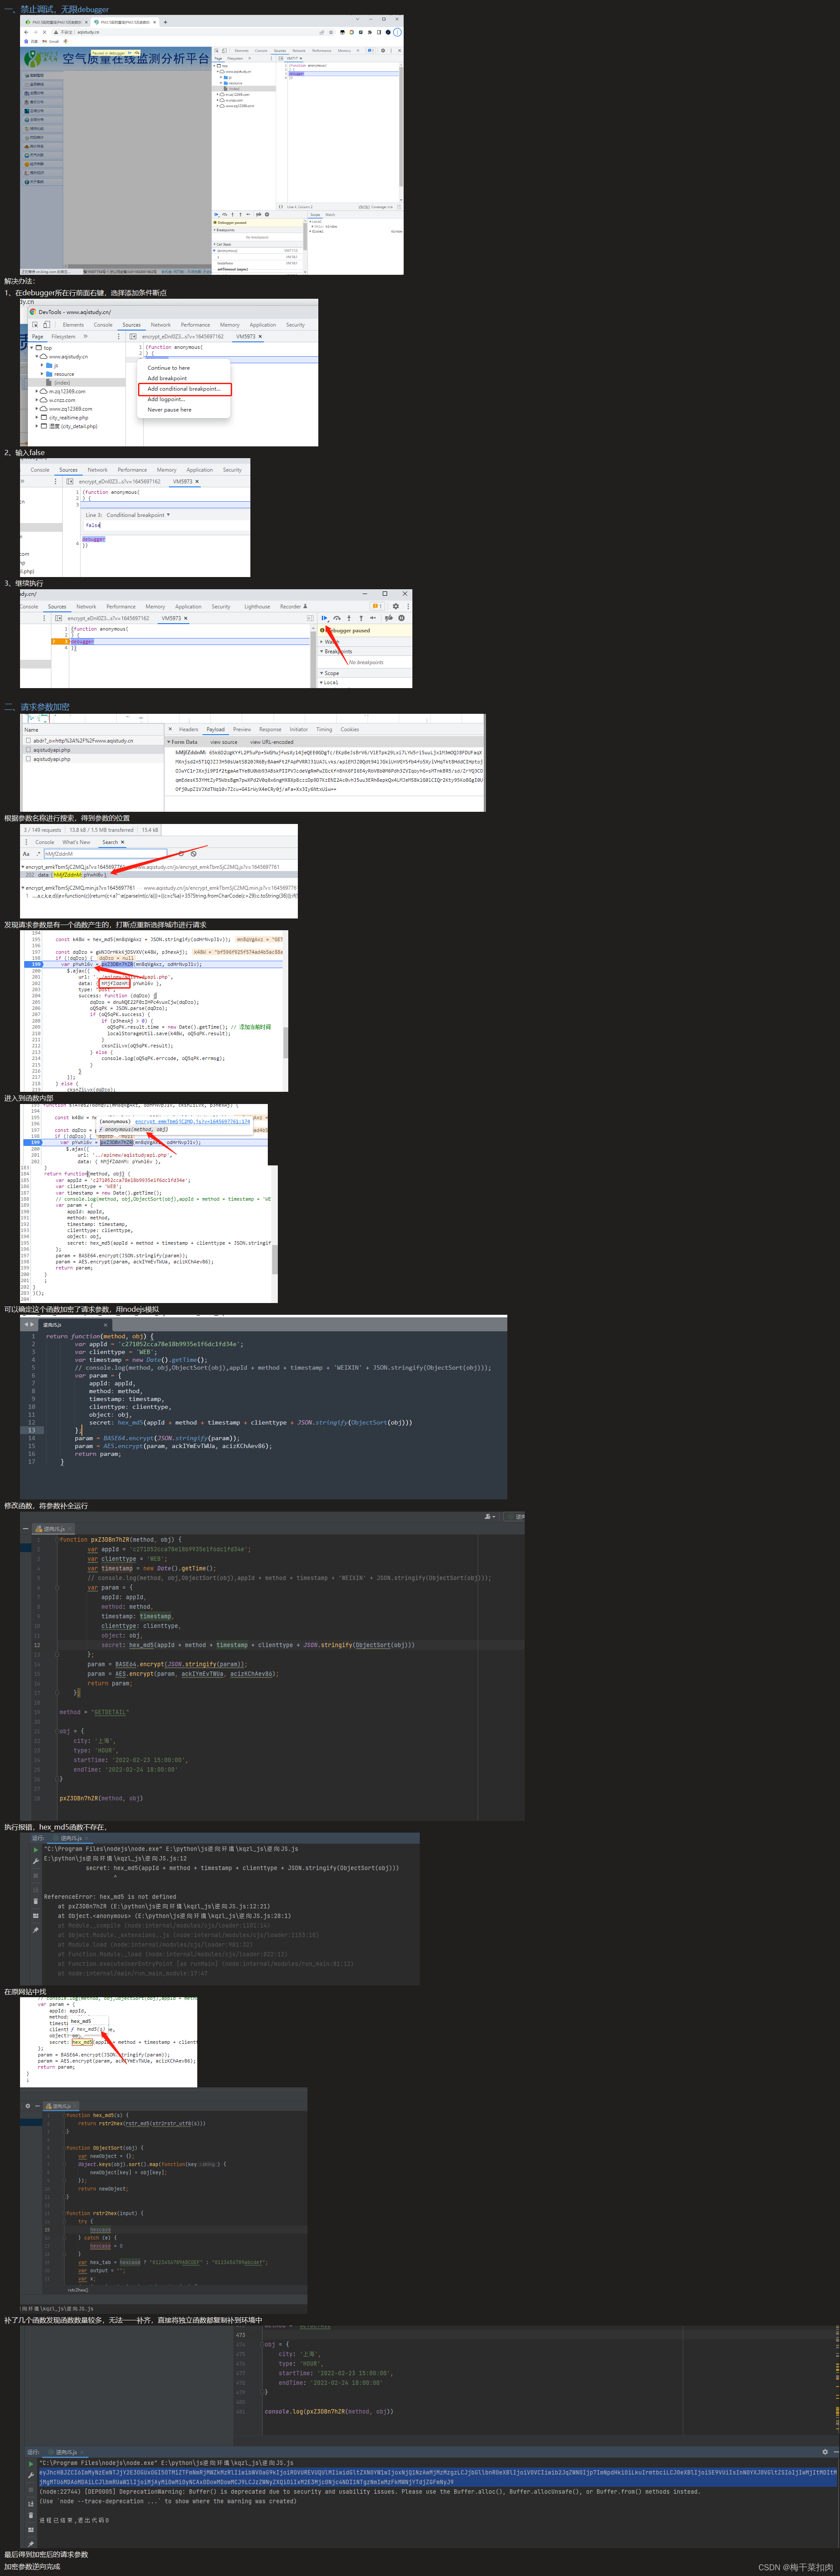The width and height of the screenshot is (840, 2576).
Task: Open What's New tab in drawer
Action: click(x=76, y=842)
